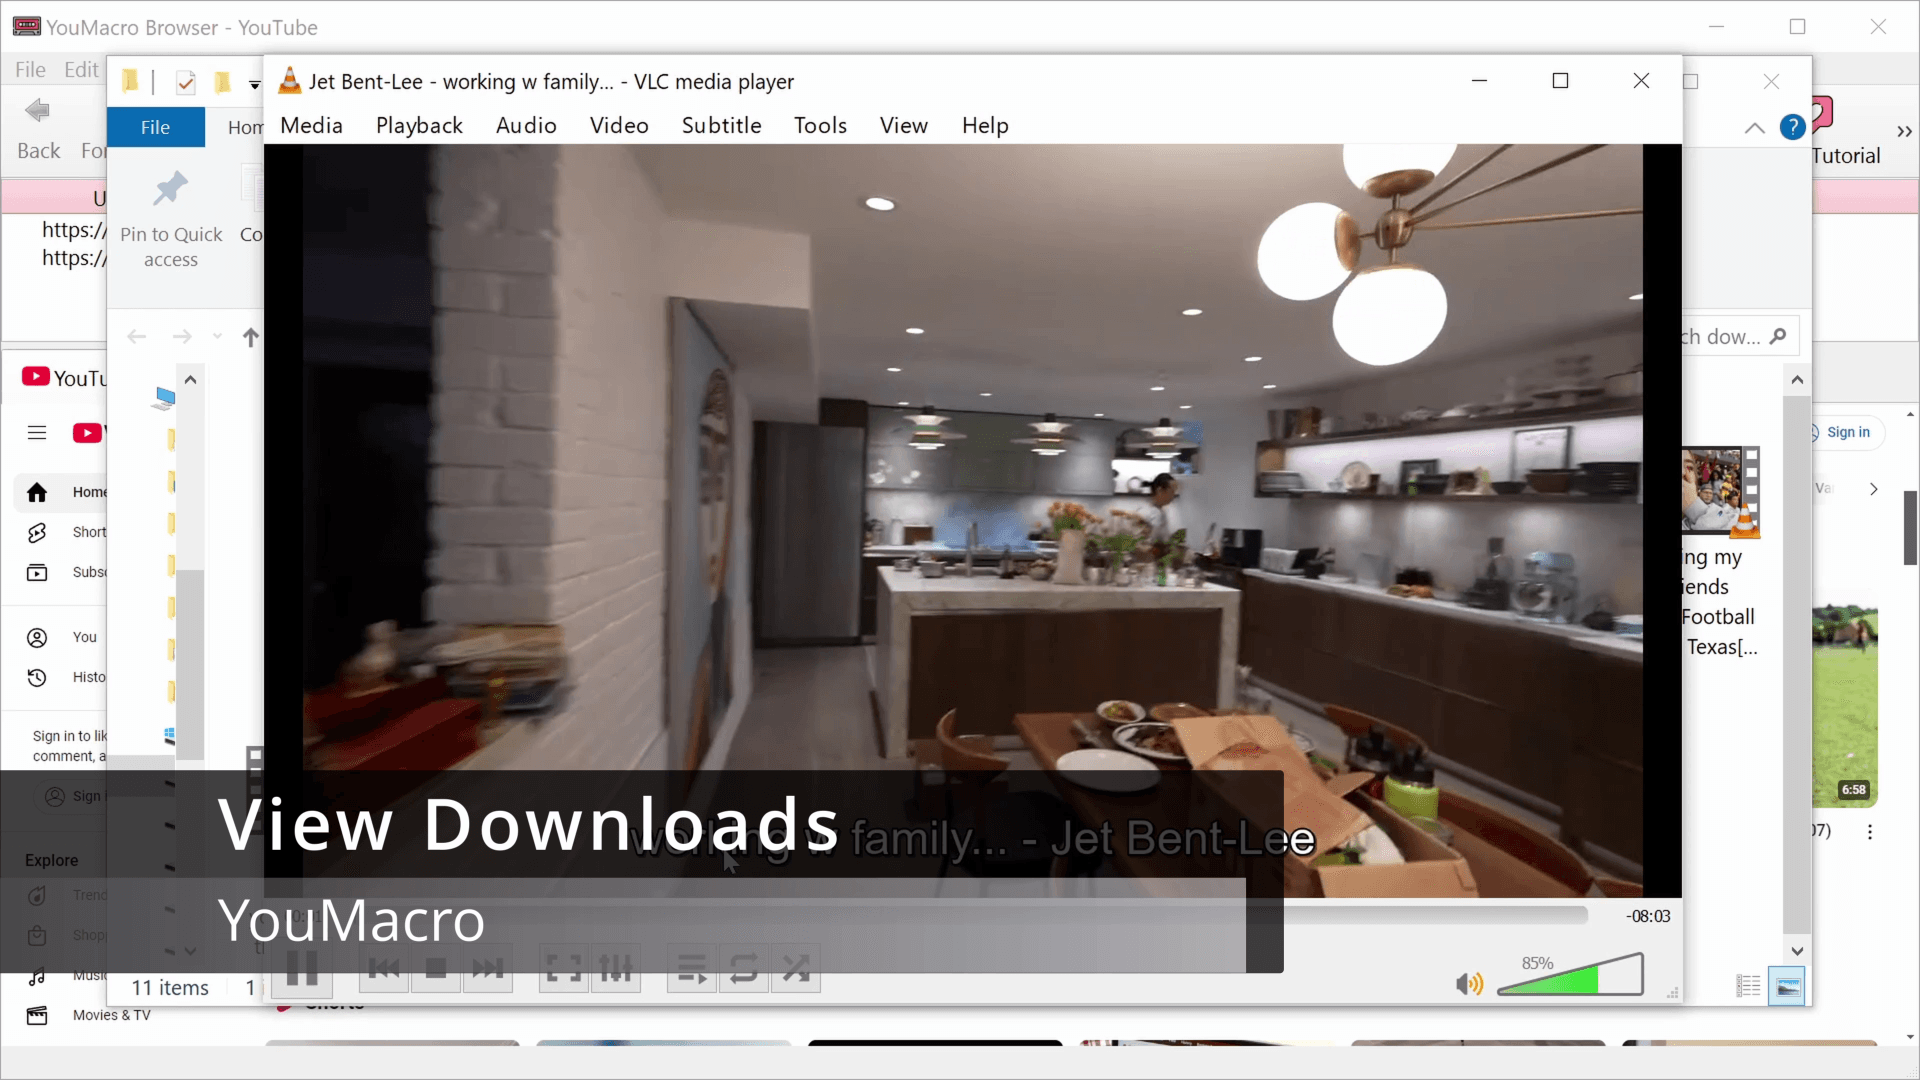Click the YouTube Sign in button
The width and height of the screenshot is (1920, 1080).
[1847, 432]
